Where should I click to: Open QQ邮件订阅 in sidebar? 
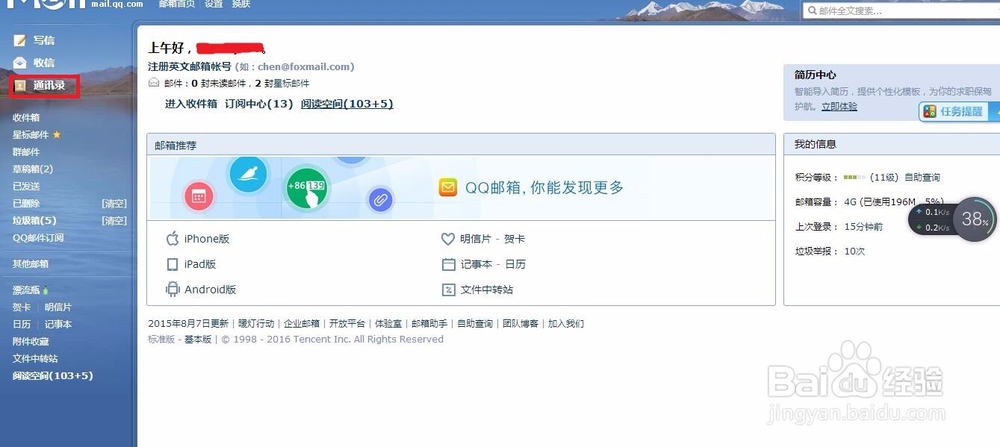(38, 238)
